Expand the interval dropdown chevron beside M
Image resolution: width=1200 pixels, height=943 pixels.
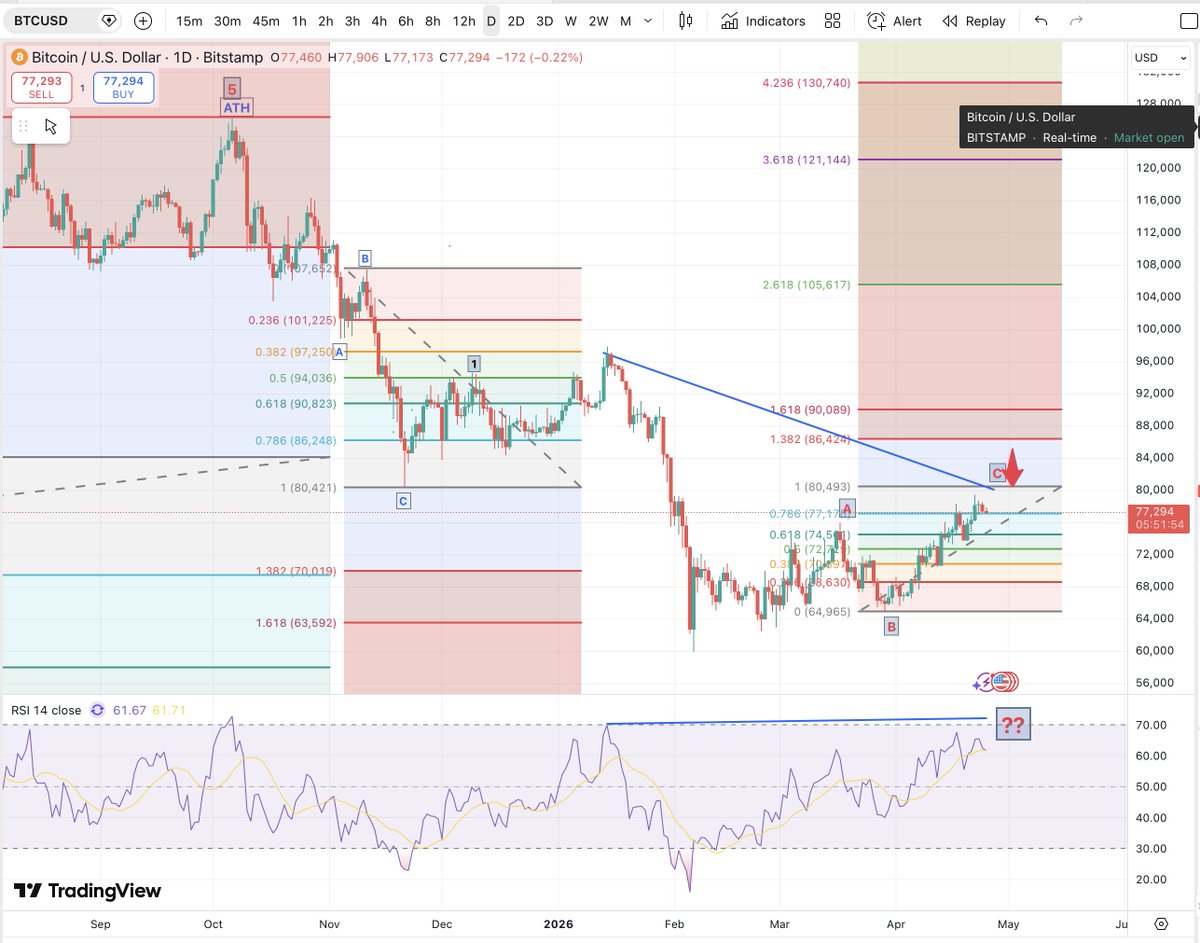point(647,20)
